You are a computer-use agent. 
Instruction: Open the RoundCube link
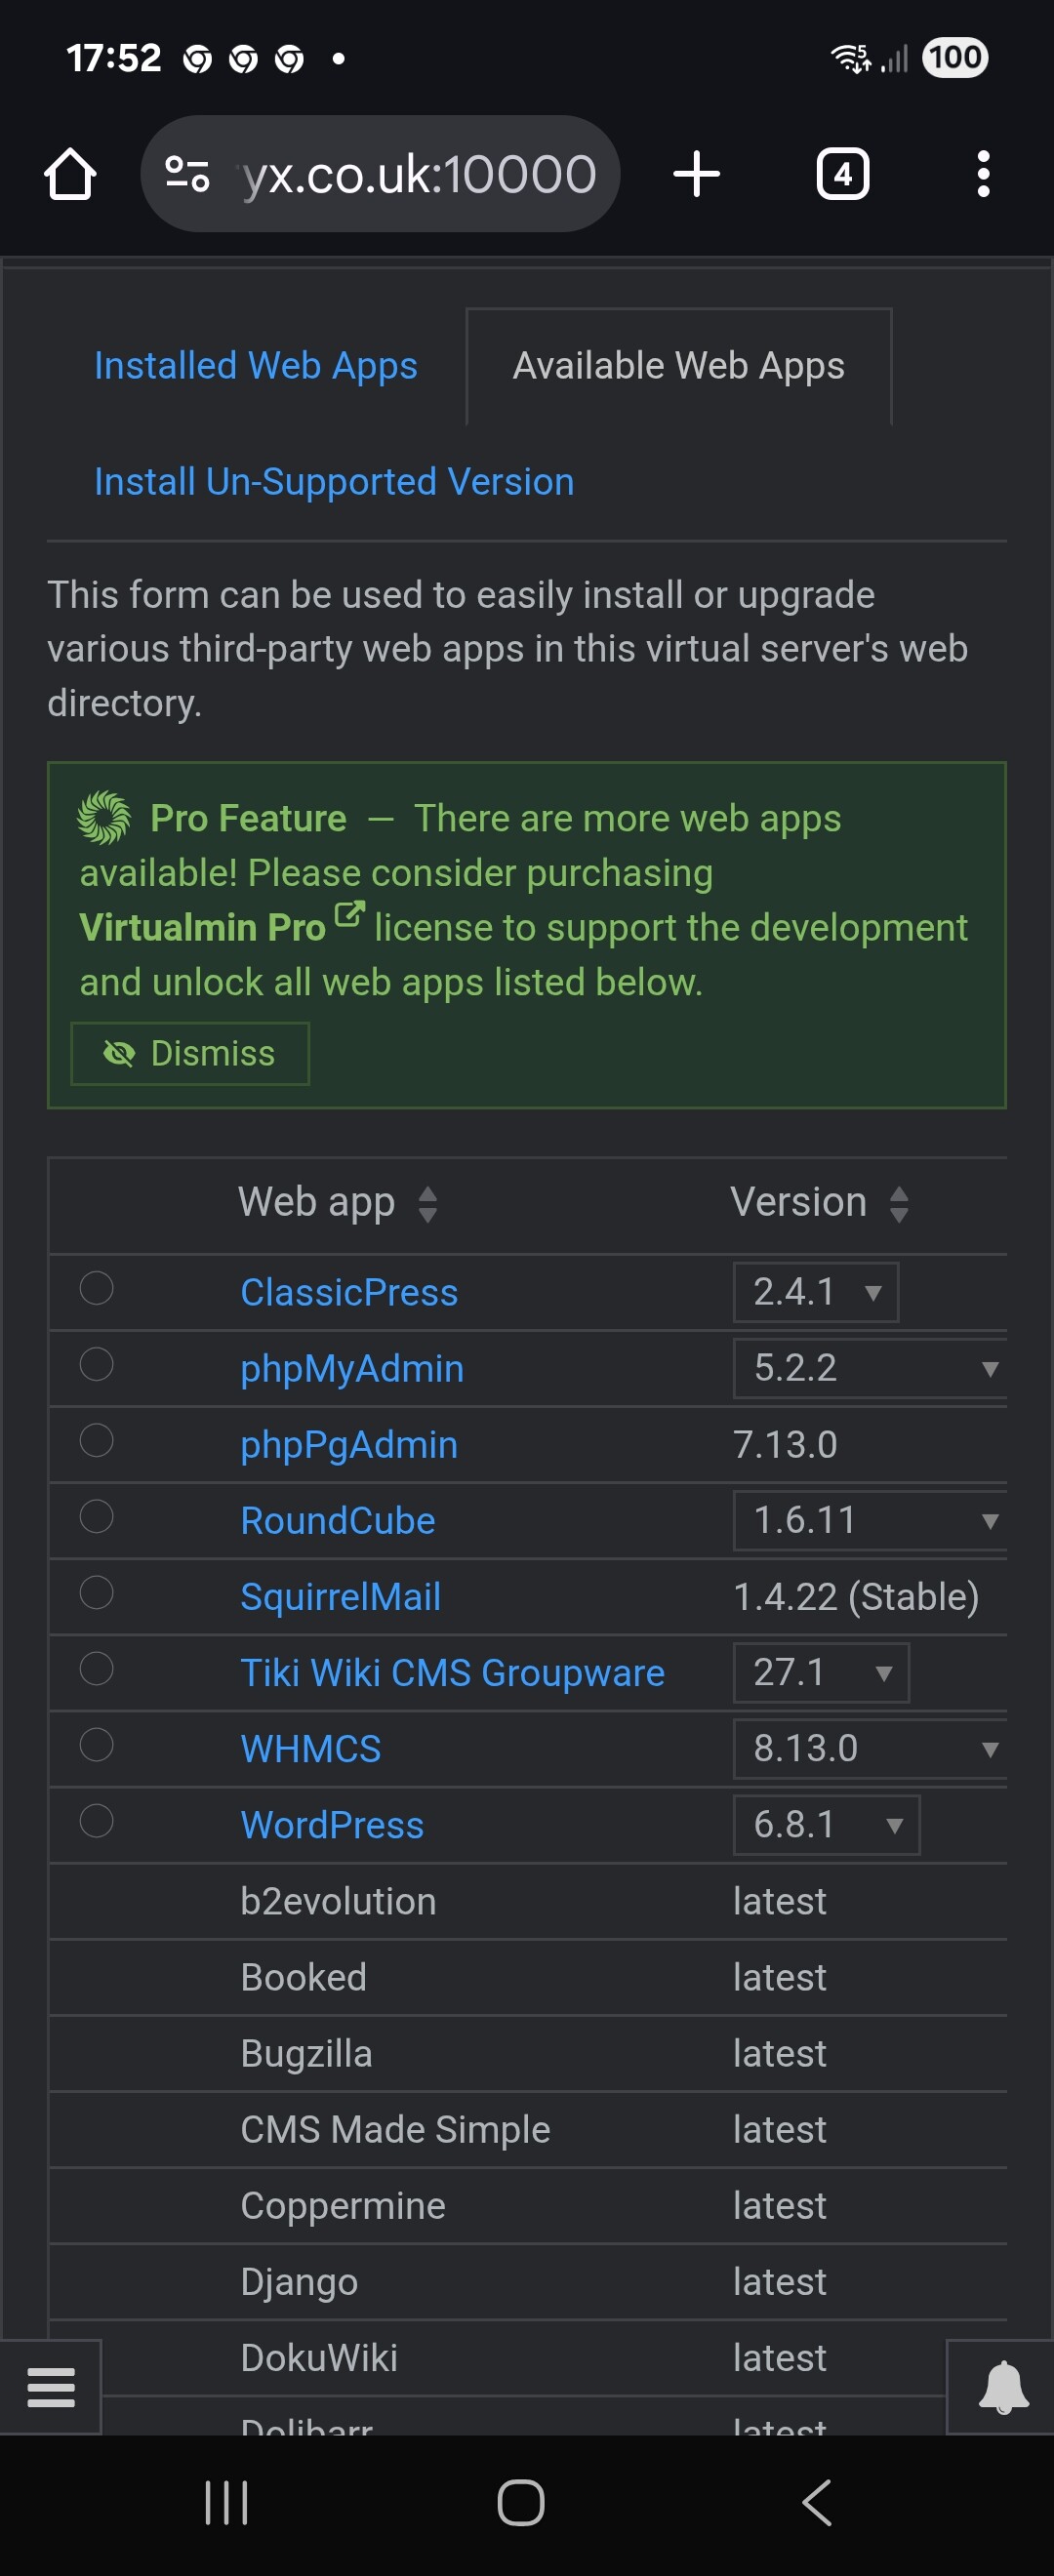[338, 1520]
